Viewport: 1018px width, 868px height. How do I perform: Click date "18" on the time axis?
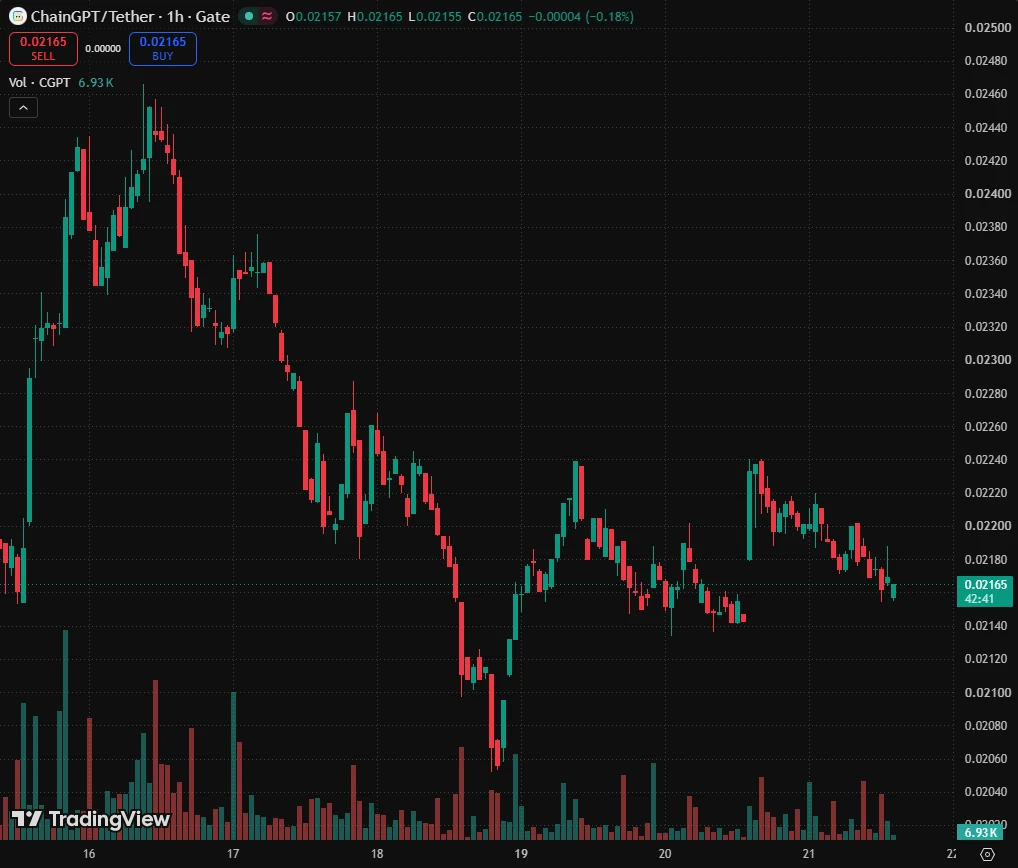pyautogui.click(x=377, y=854)
